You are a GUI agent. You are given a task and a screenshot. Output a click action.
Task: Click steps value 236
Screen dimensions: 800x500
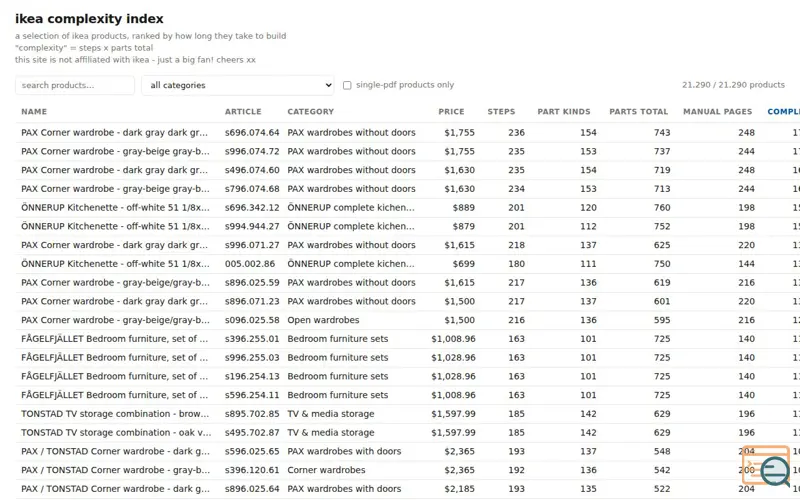tap(516, 133)
